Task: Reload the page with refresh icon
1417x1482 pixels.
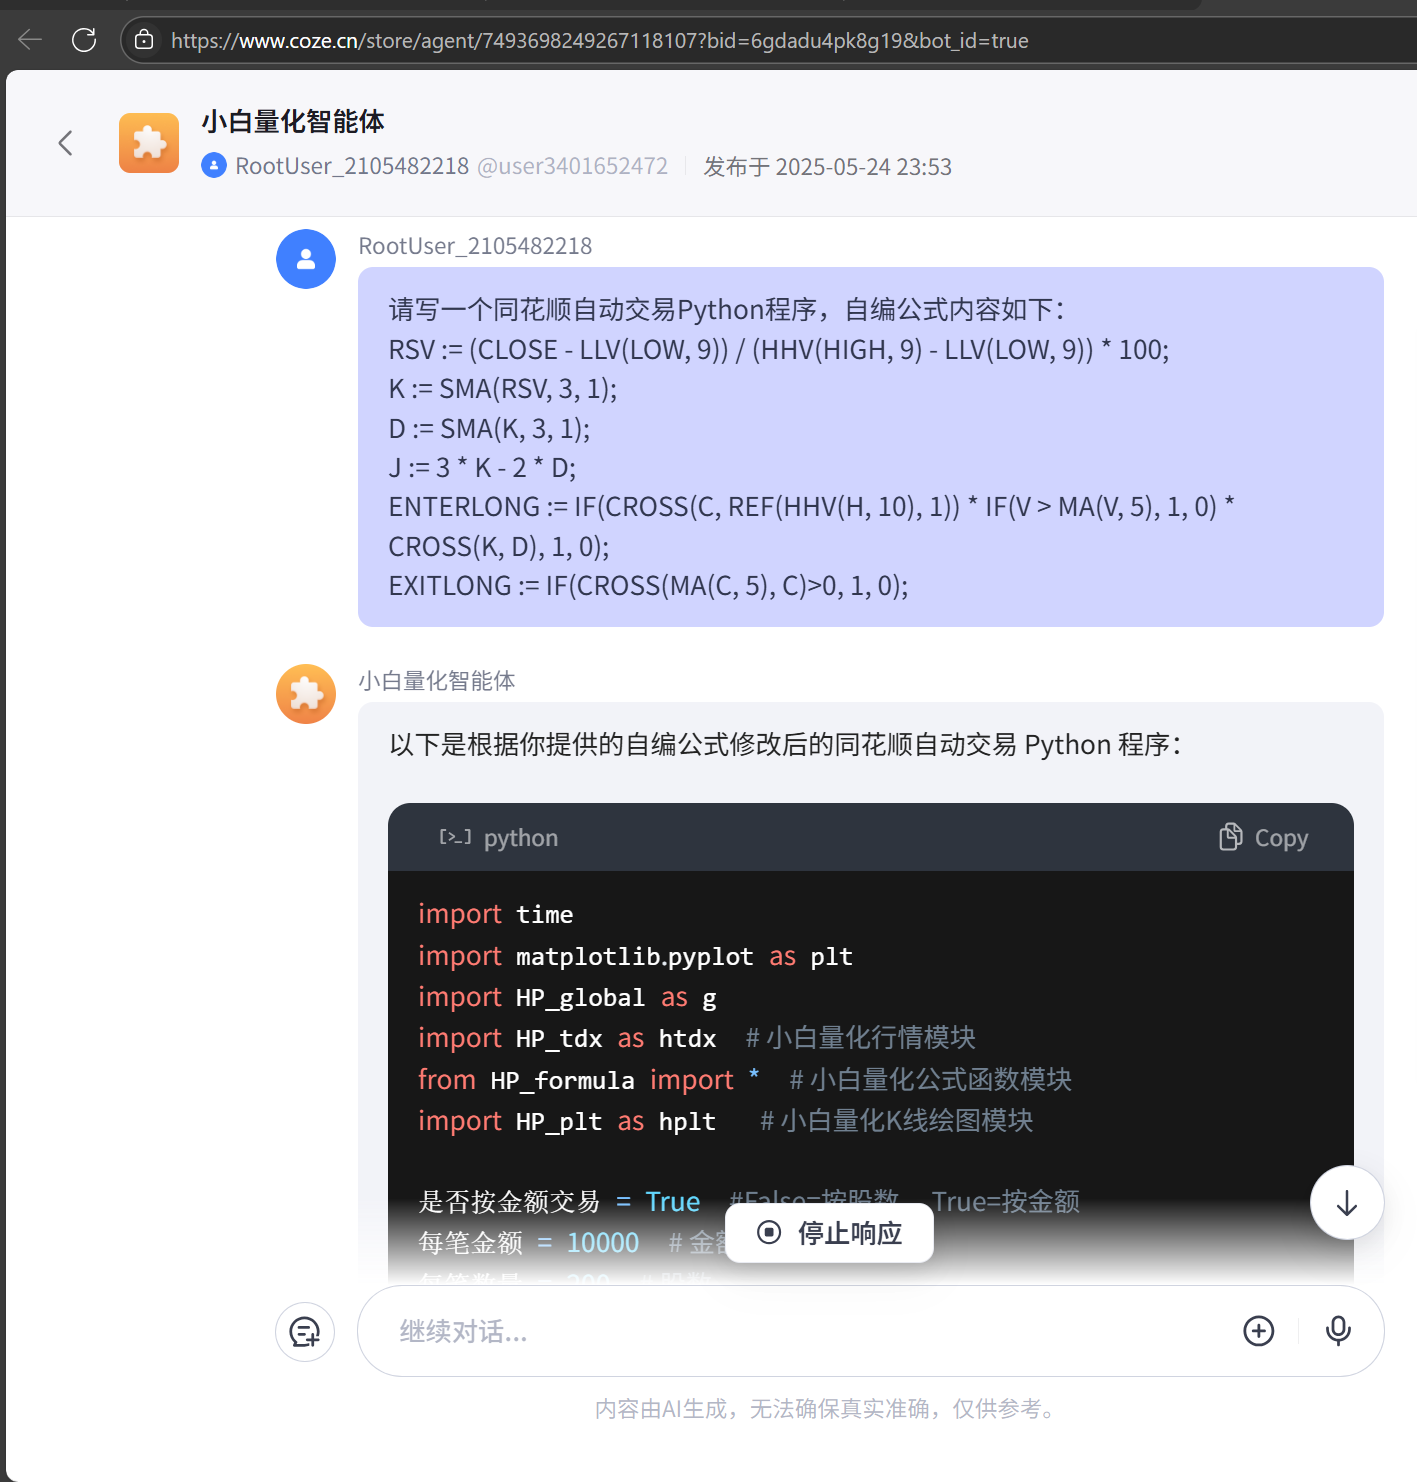Action: (x=84, y=40)
